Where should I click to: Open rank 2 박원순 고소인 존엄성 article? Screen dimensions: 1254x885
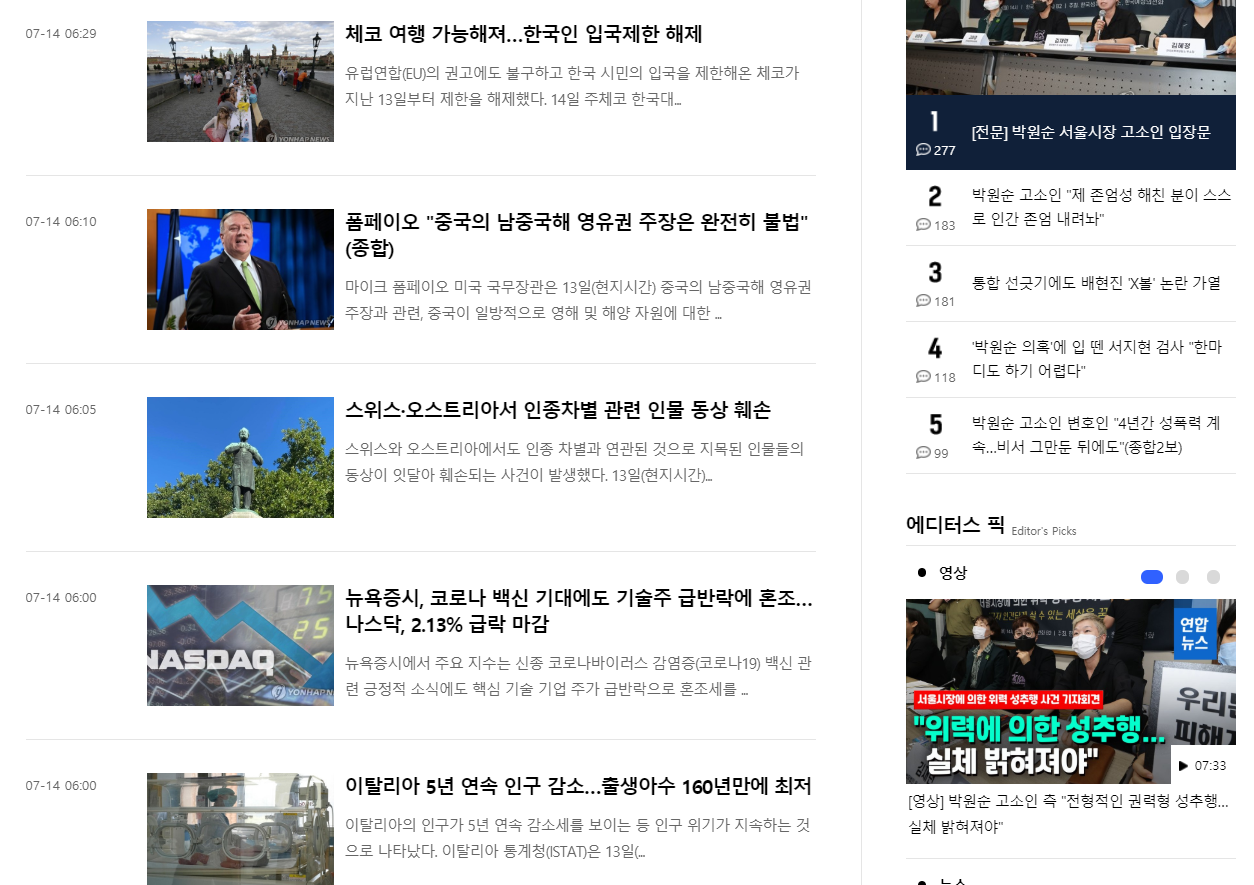[1101, 207]
